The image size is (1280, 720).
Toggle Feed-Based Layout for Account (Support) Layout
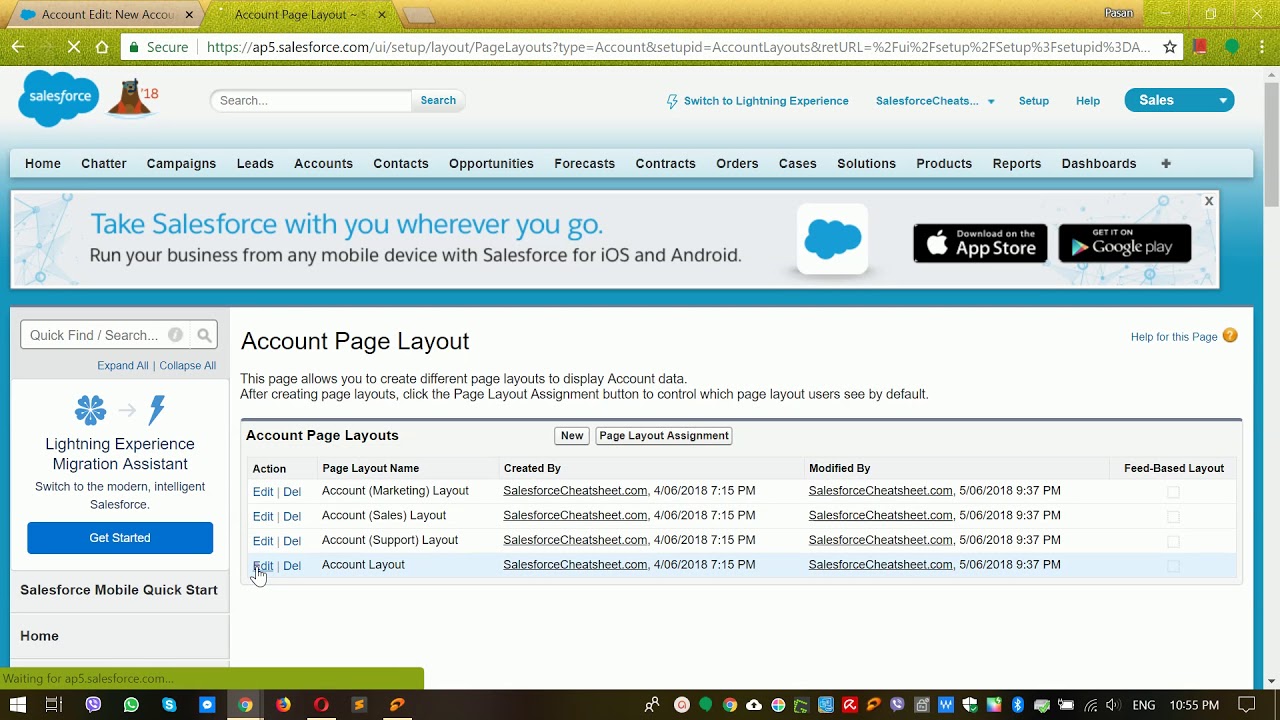pos(1173,541)
